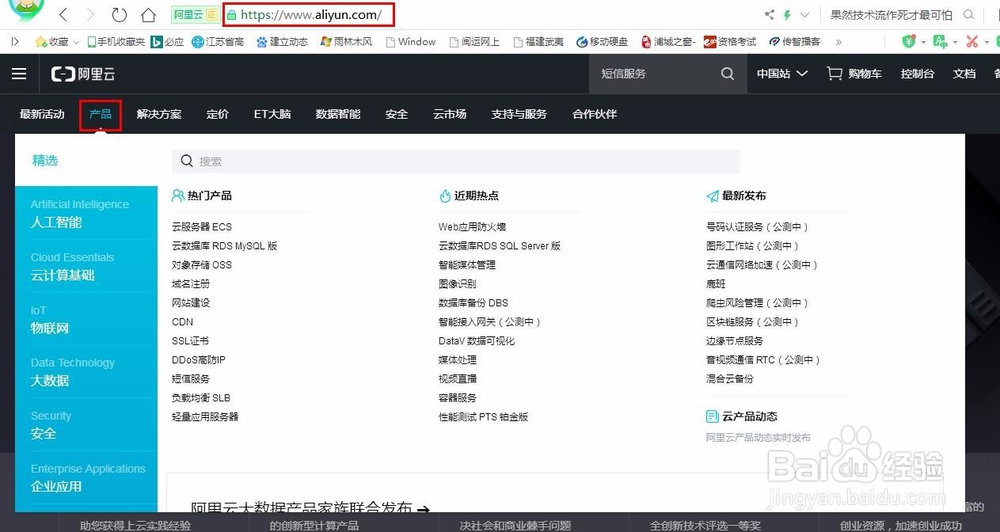1000x532 pixels.
Task: Click the green lightning speed-mode icon
Action: [x=787, y=15]
